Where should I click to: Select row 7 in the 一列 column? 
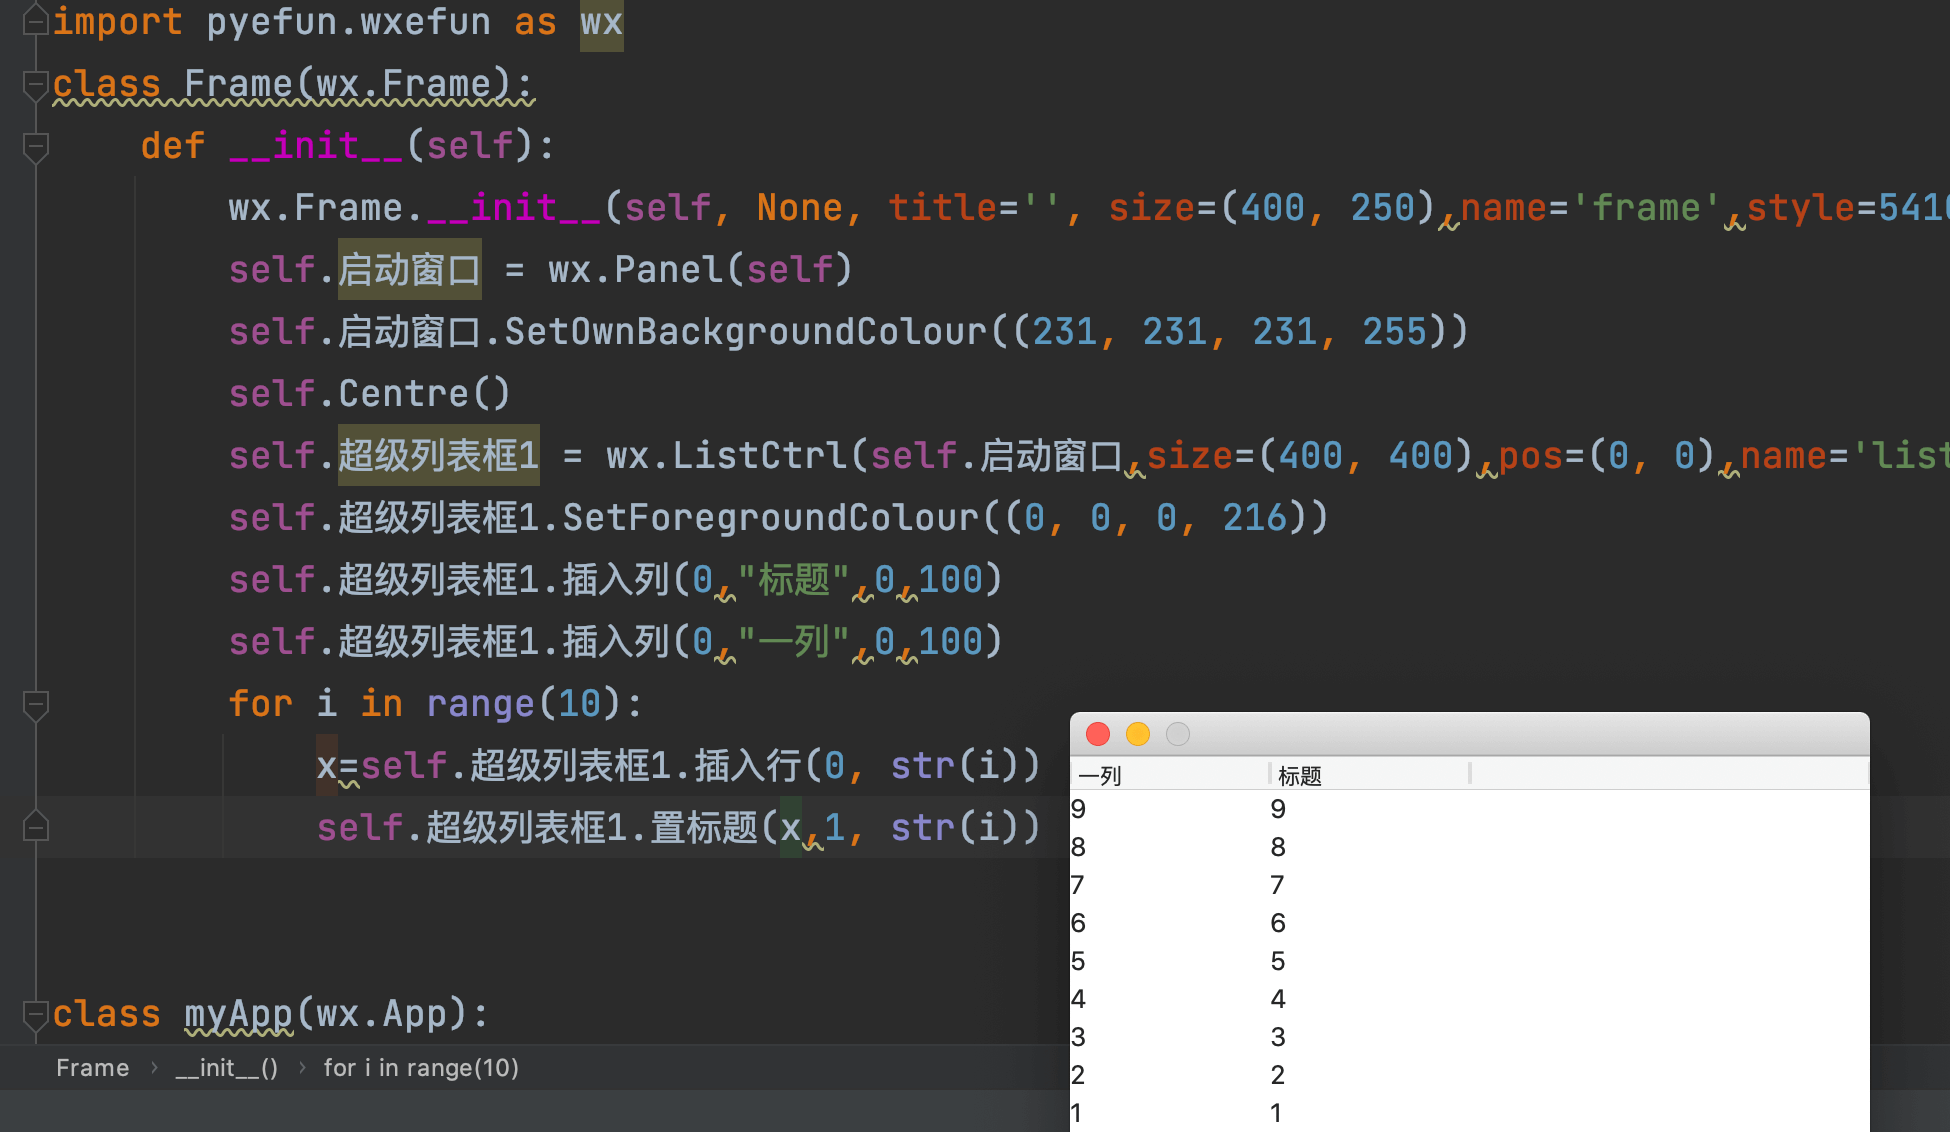1078,885
